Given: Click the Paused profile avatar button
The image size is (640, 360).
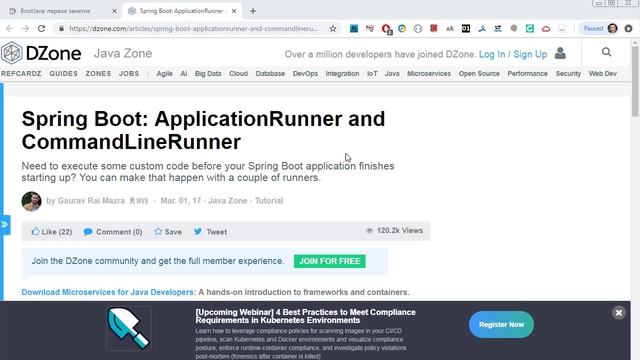Looking at the screenshot, I should coord(600,29).
